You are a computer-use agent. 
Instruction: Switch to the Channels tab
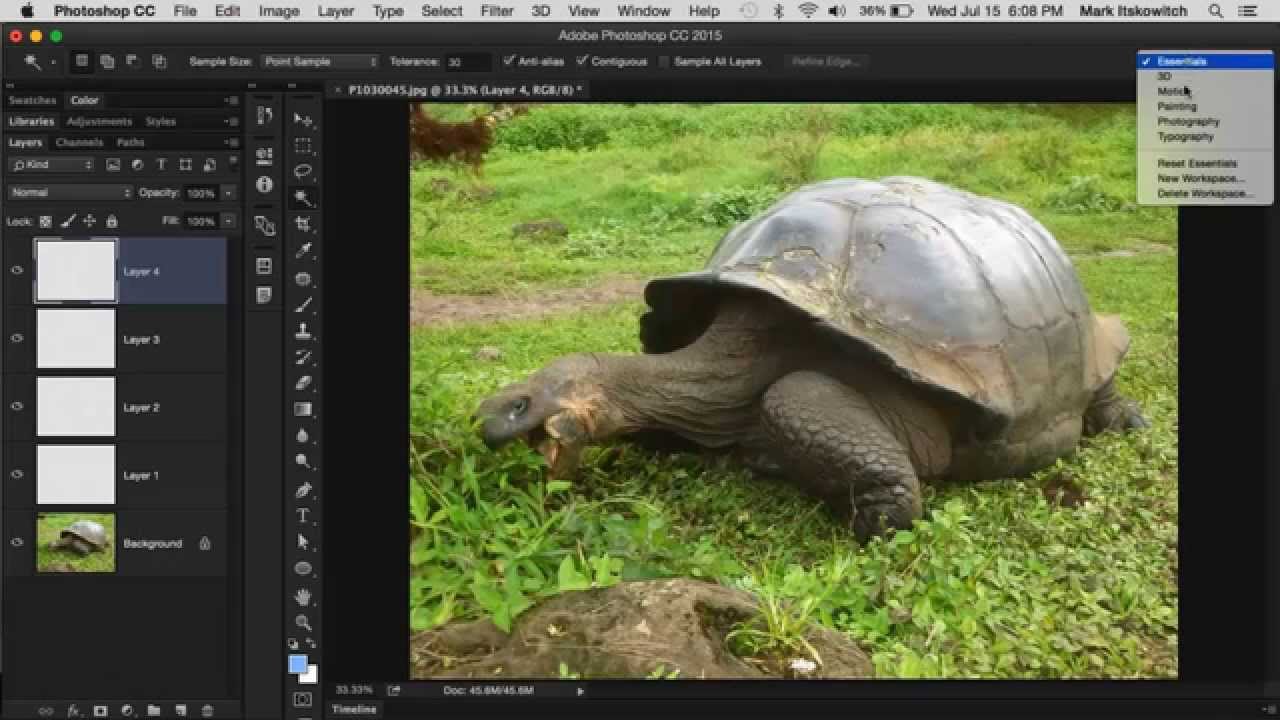coord(79,142)
